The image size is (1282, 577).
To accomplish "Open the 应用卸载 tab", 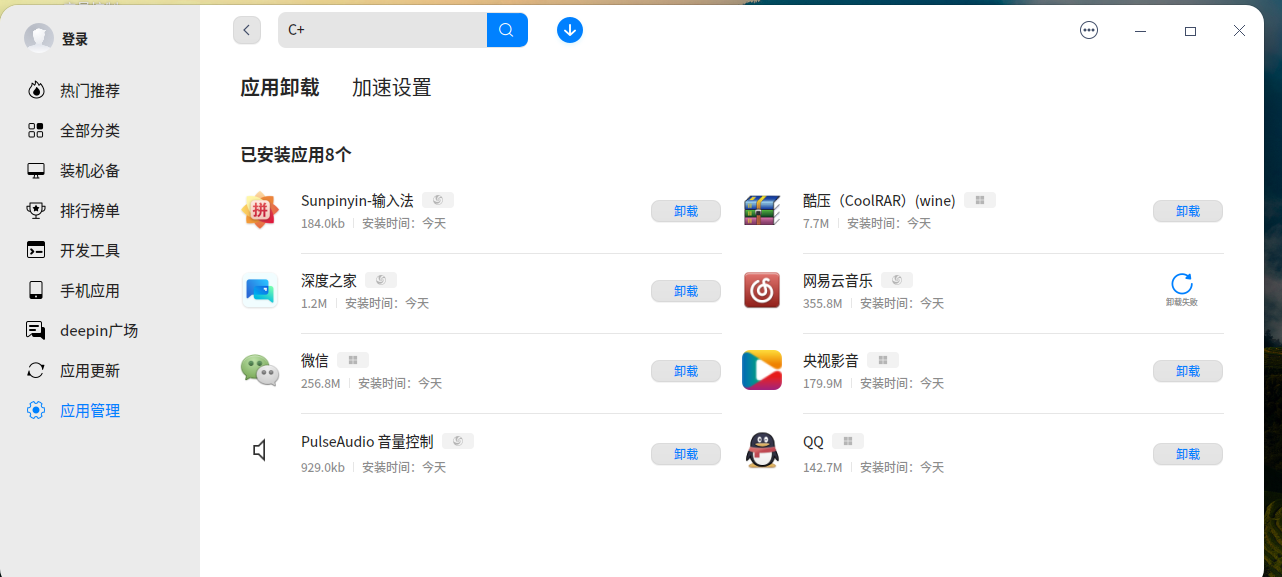I will pos(280,87).
